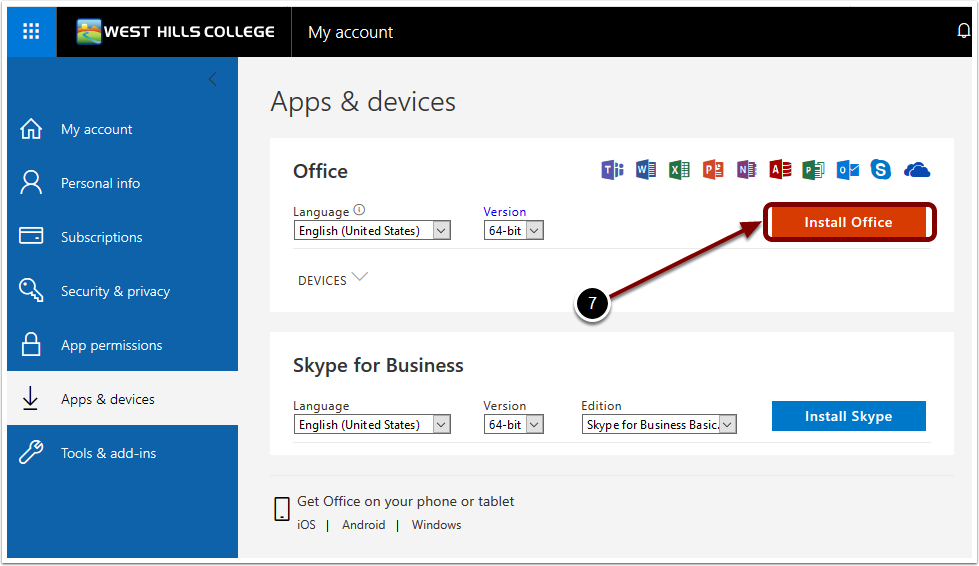Click the wrench icon for Tools & add-ins
The image size is (979, 566).
coord(31,452)
